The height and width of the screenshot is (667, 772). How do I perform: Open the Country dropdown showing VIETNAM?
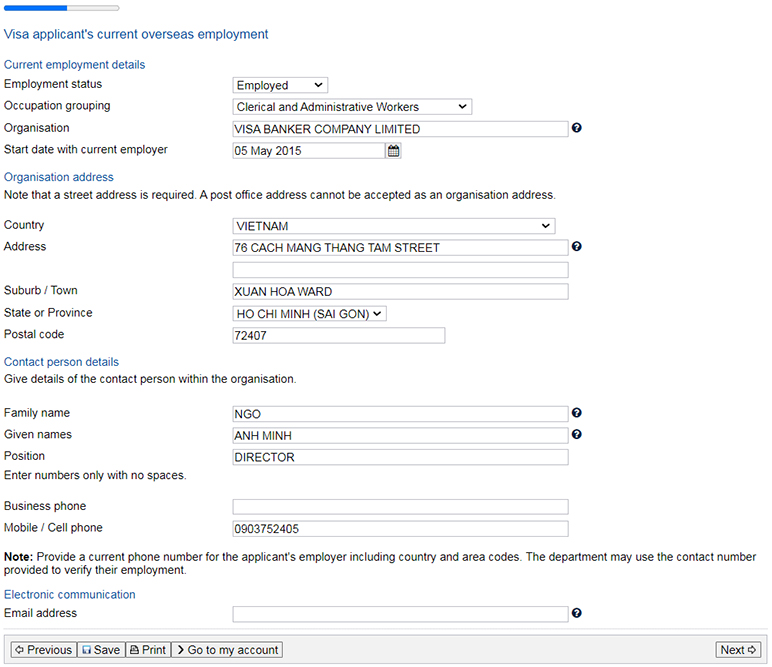[x=394, y=226]
